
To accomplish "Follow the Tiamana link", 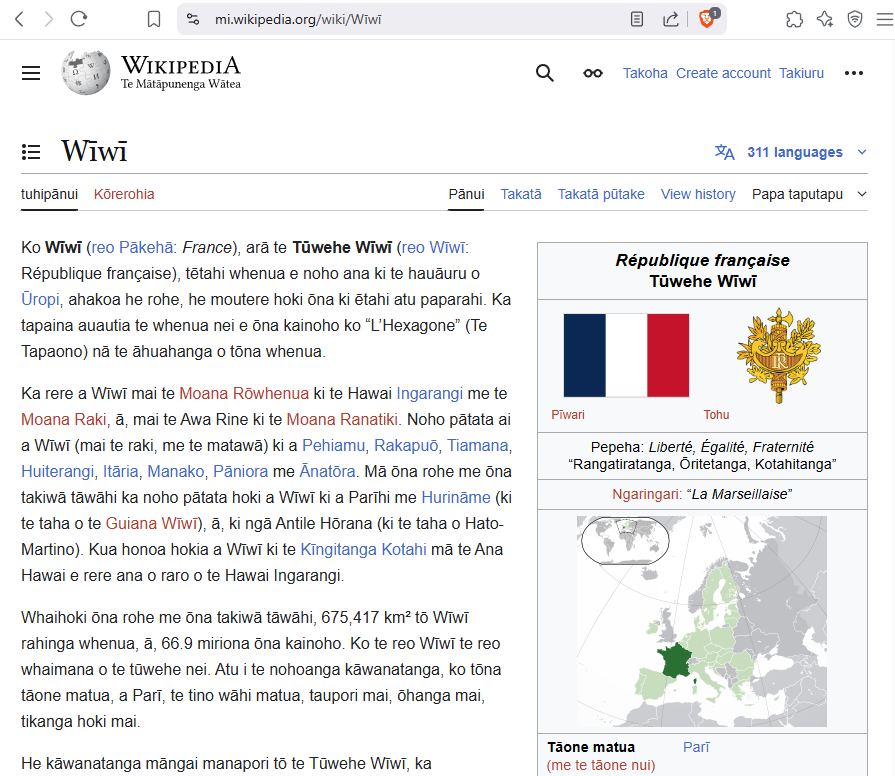I will 477,446.
